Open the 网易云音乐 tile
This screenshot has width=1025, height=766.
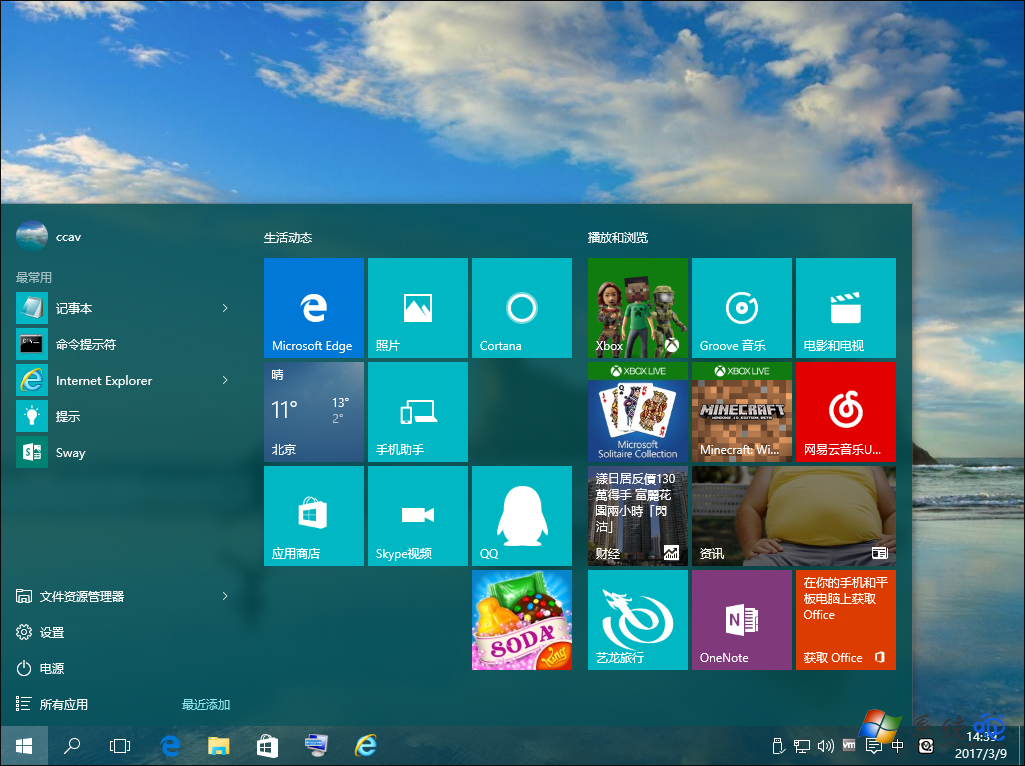[x=845, y=412]
